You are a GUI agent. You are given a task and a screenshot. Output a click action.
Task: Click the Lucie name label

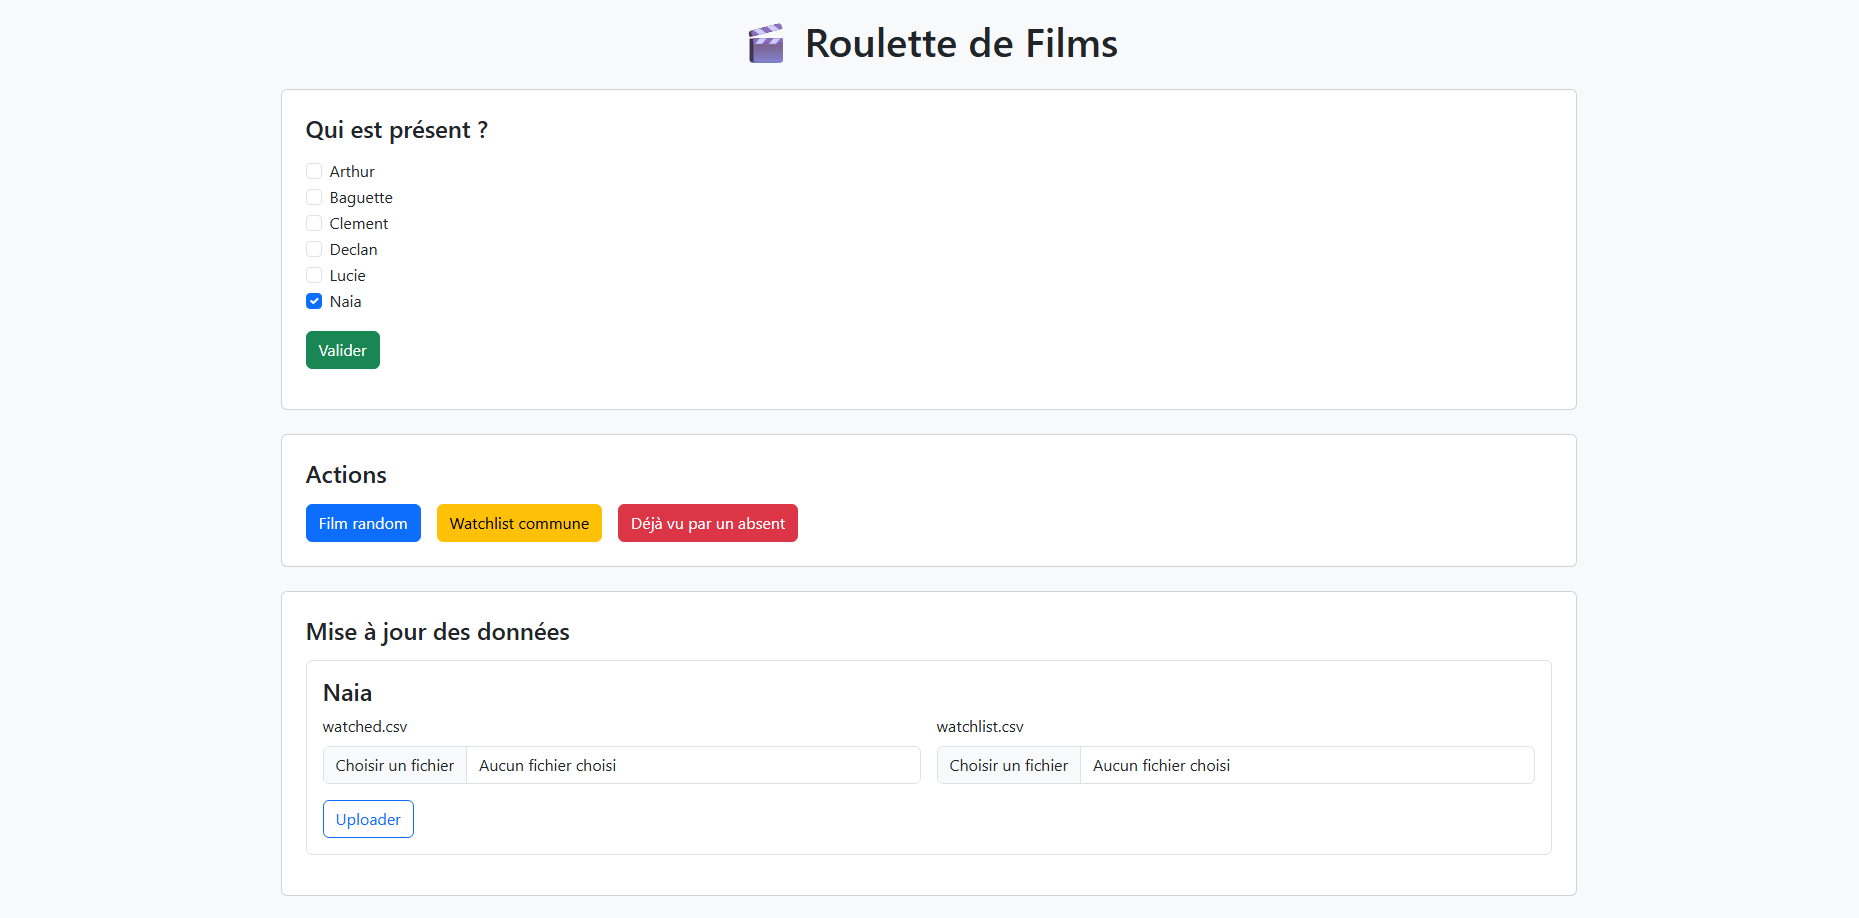[x=348, y=275]
